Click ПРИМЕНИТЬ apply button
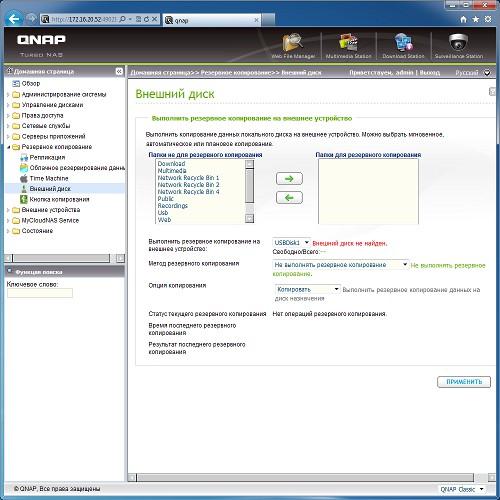 click(x=464, y=382)
